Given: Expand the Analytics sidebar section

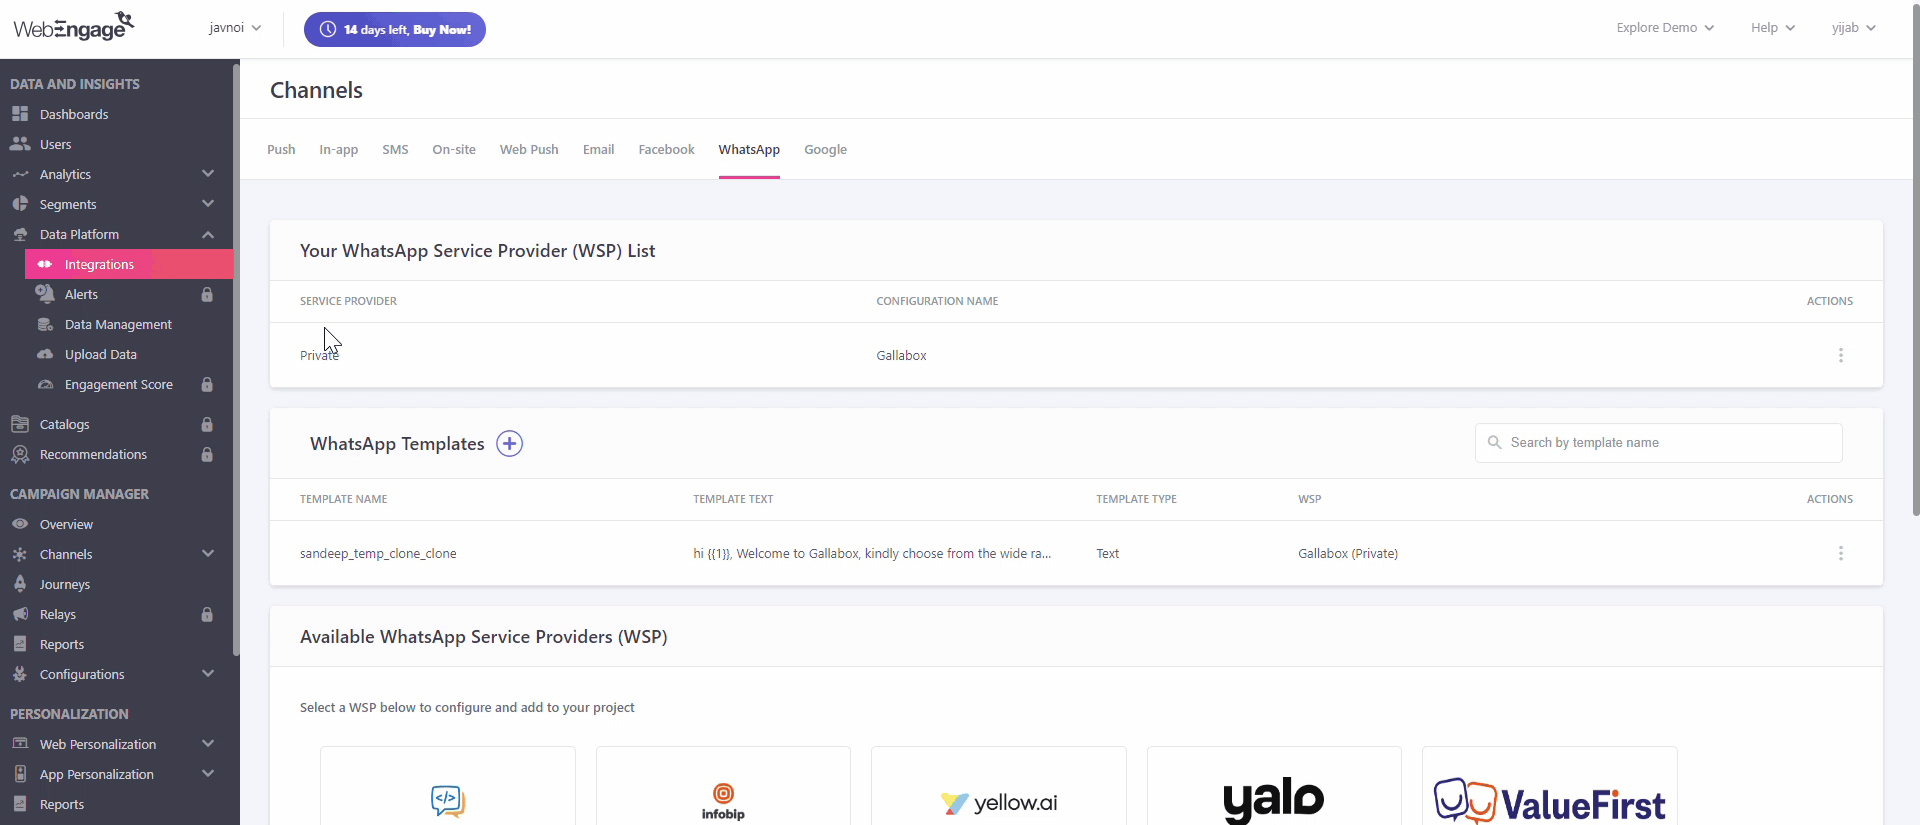Looking at the screenshot, I should click(208, 174).
